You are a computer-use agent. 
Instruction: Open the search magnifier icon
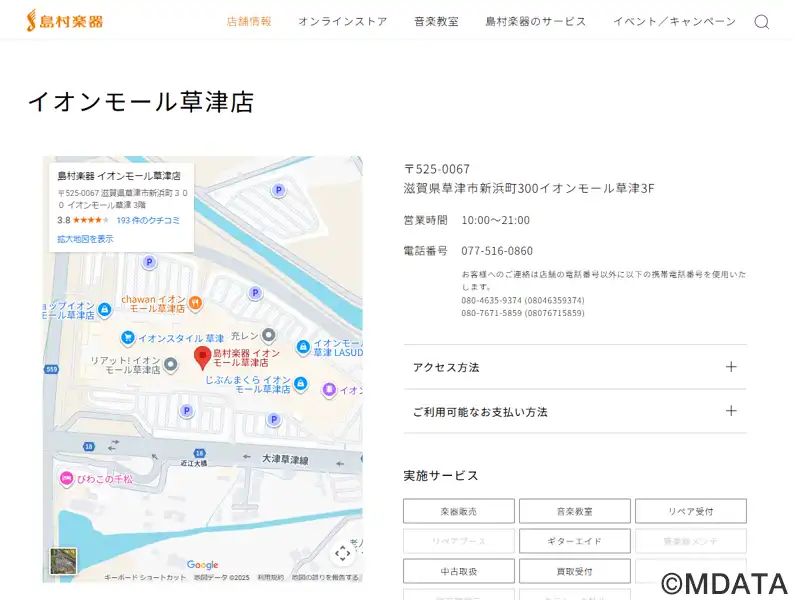[762, 22]
